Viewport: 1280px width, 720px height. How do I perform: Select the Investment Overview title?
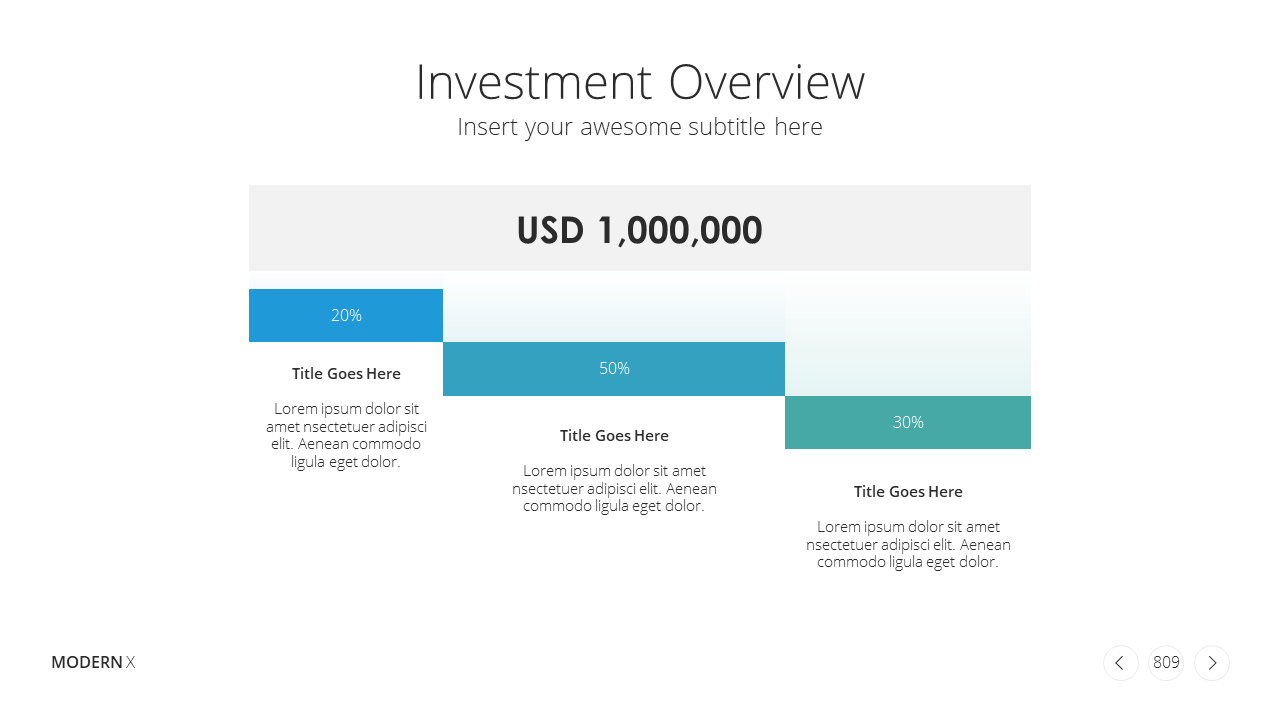(640, 82)
